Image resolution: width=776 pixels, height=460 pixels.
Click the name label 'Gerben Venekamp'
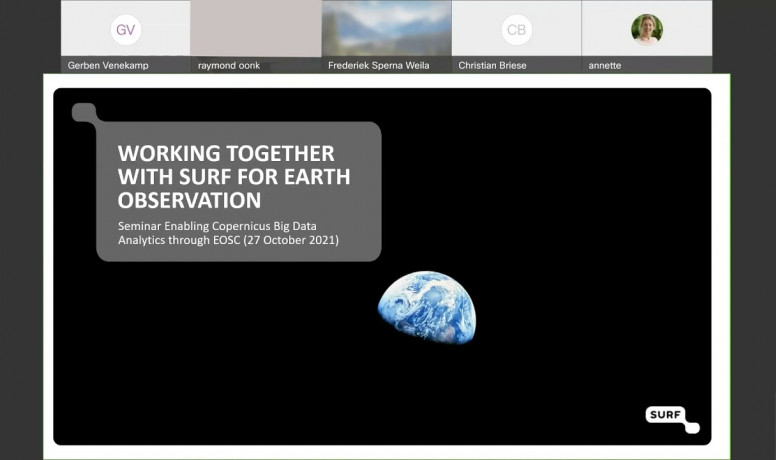tap(108, 65)
